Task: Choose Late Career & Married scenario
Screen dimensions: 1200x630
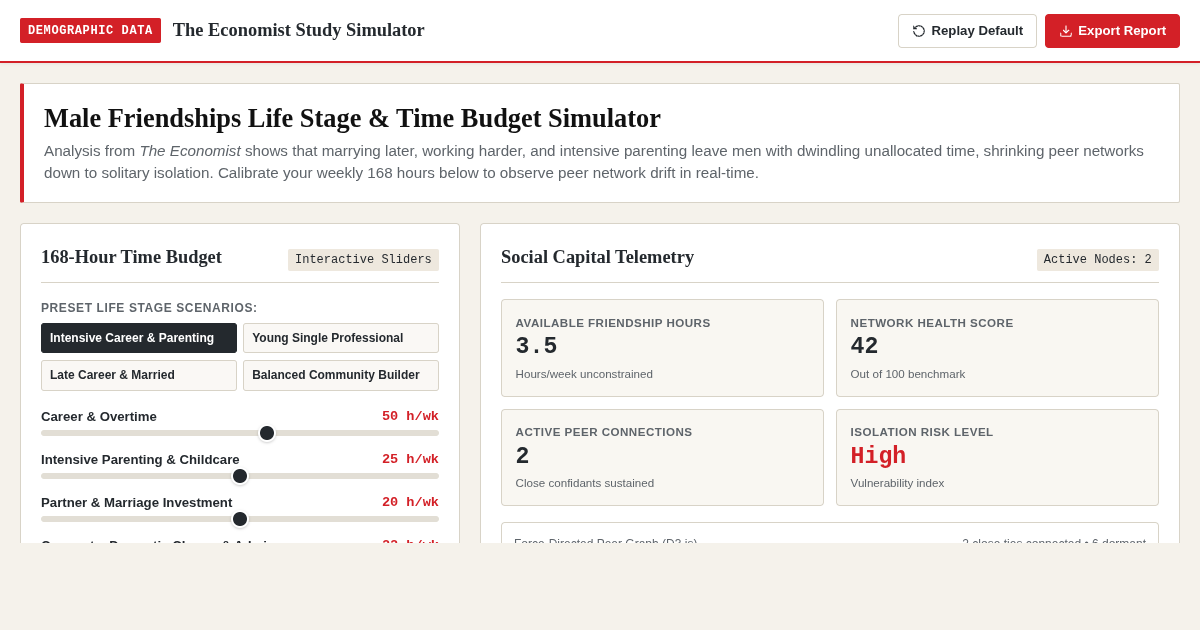Action: click(139, 375)
